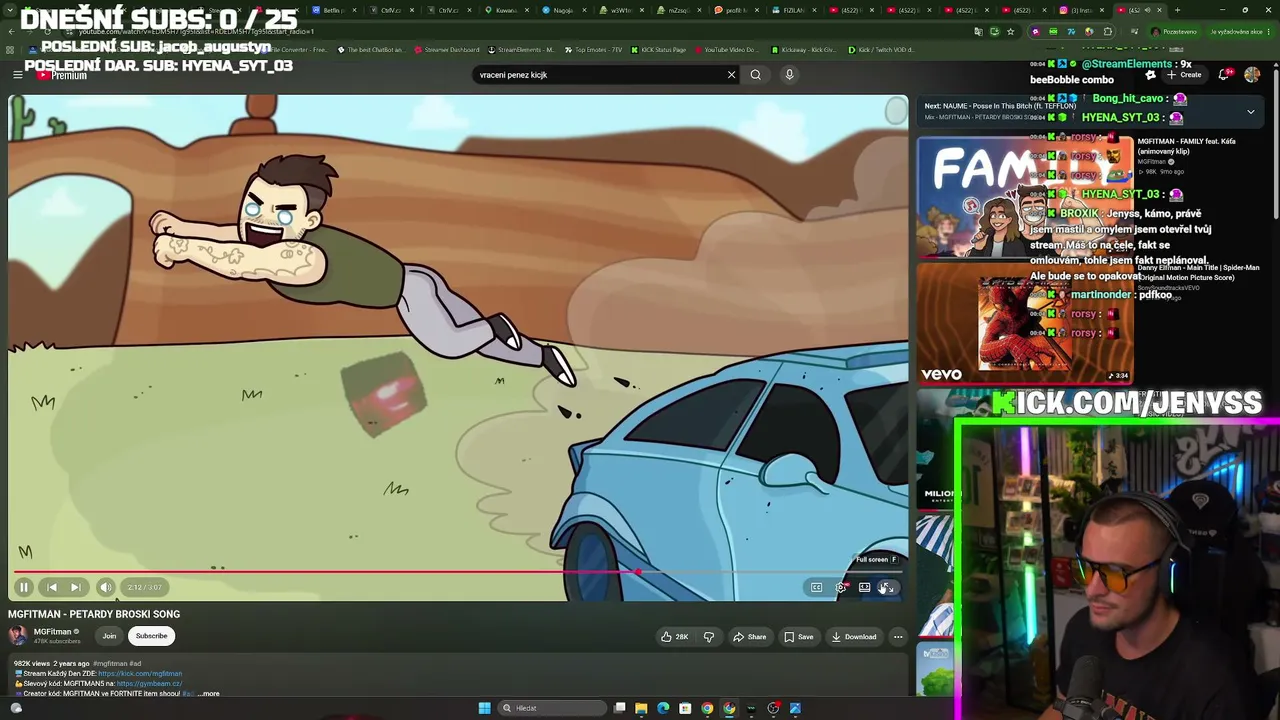The height and width of the screenshot is (720, 1280).
Task: Open Task View on the taskbar
Action: point(620,708)
